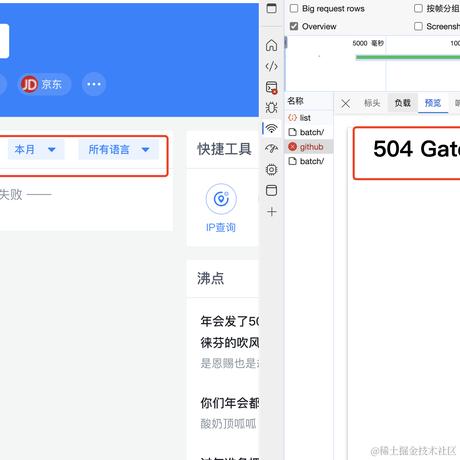Open the Performance gauge icon panel
The height and width of the screenshot is (460, 460).
(271, 149)
